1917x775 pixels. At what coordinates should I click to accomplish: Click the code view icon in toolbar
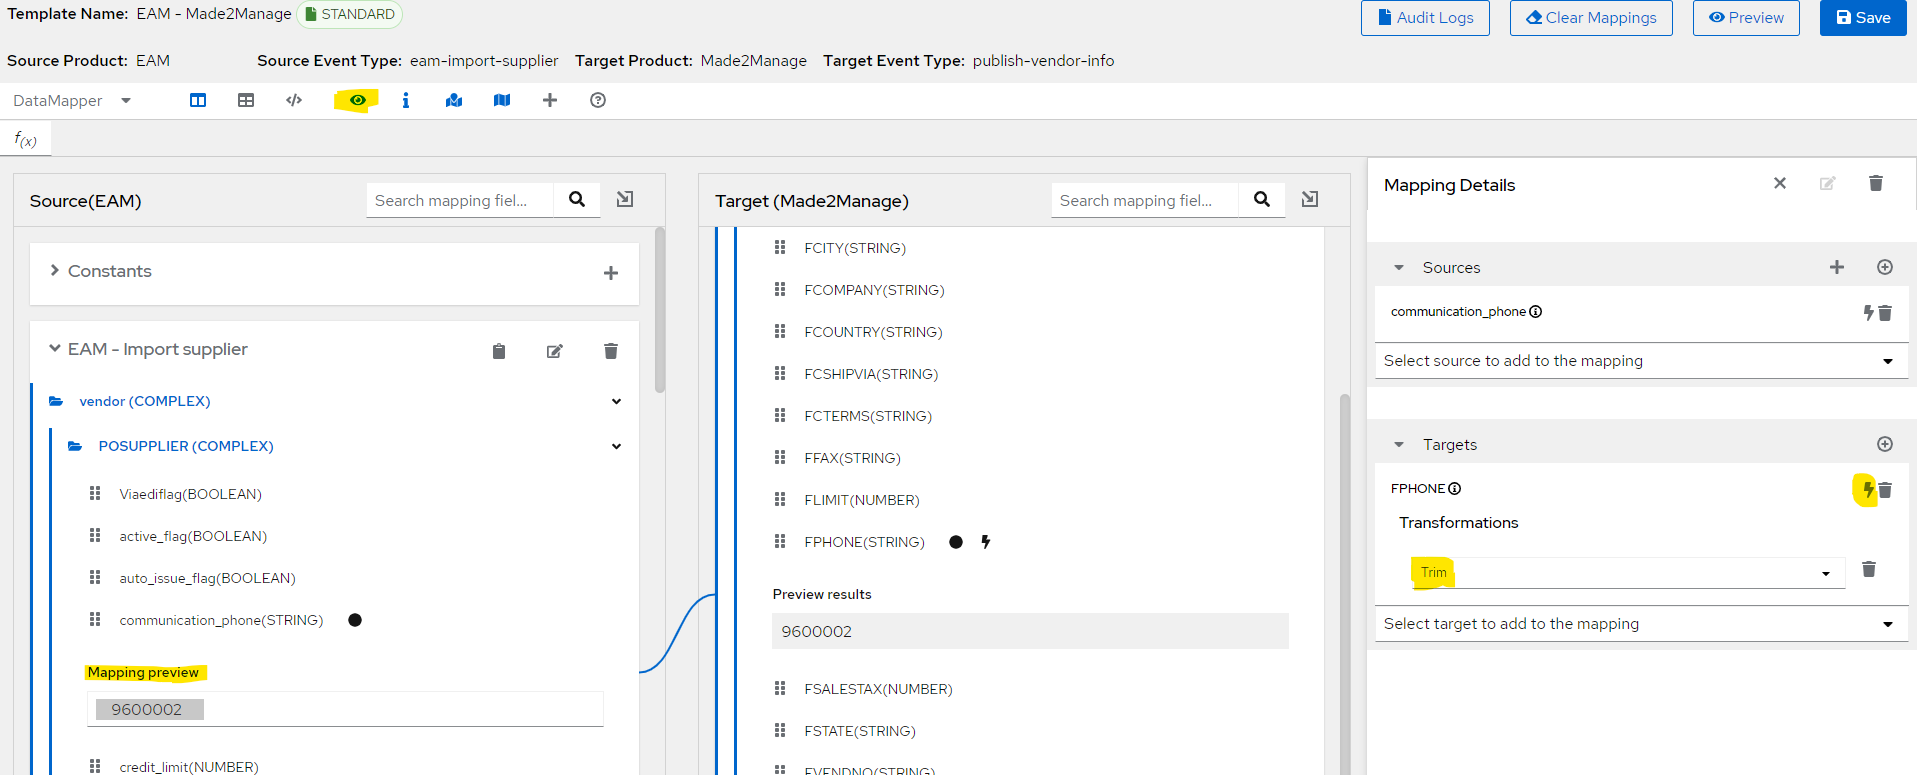click(x=294, y=100)
